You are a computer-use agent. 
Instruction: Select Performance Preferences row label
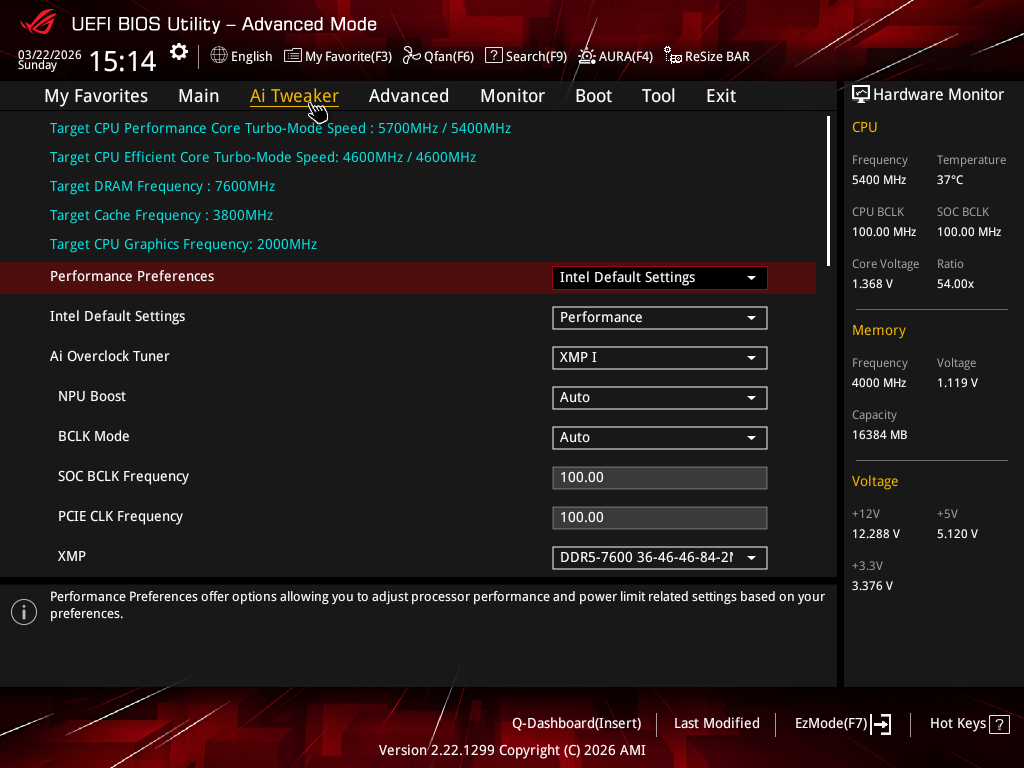click(132, 276)
